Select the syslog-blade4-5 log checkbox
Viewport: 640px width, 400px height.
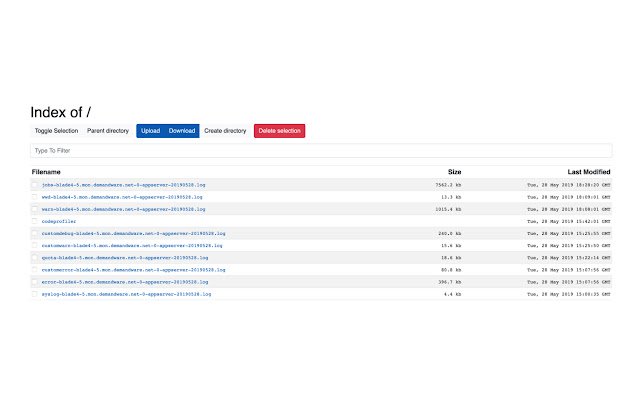coord(35,294)
